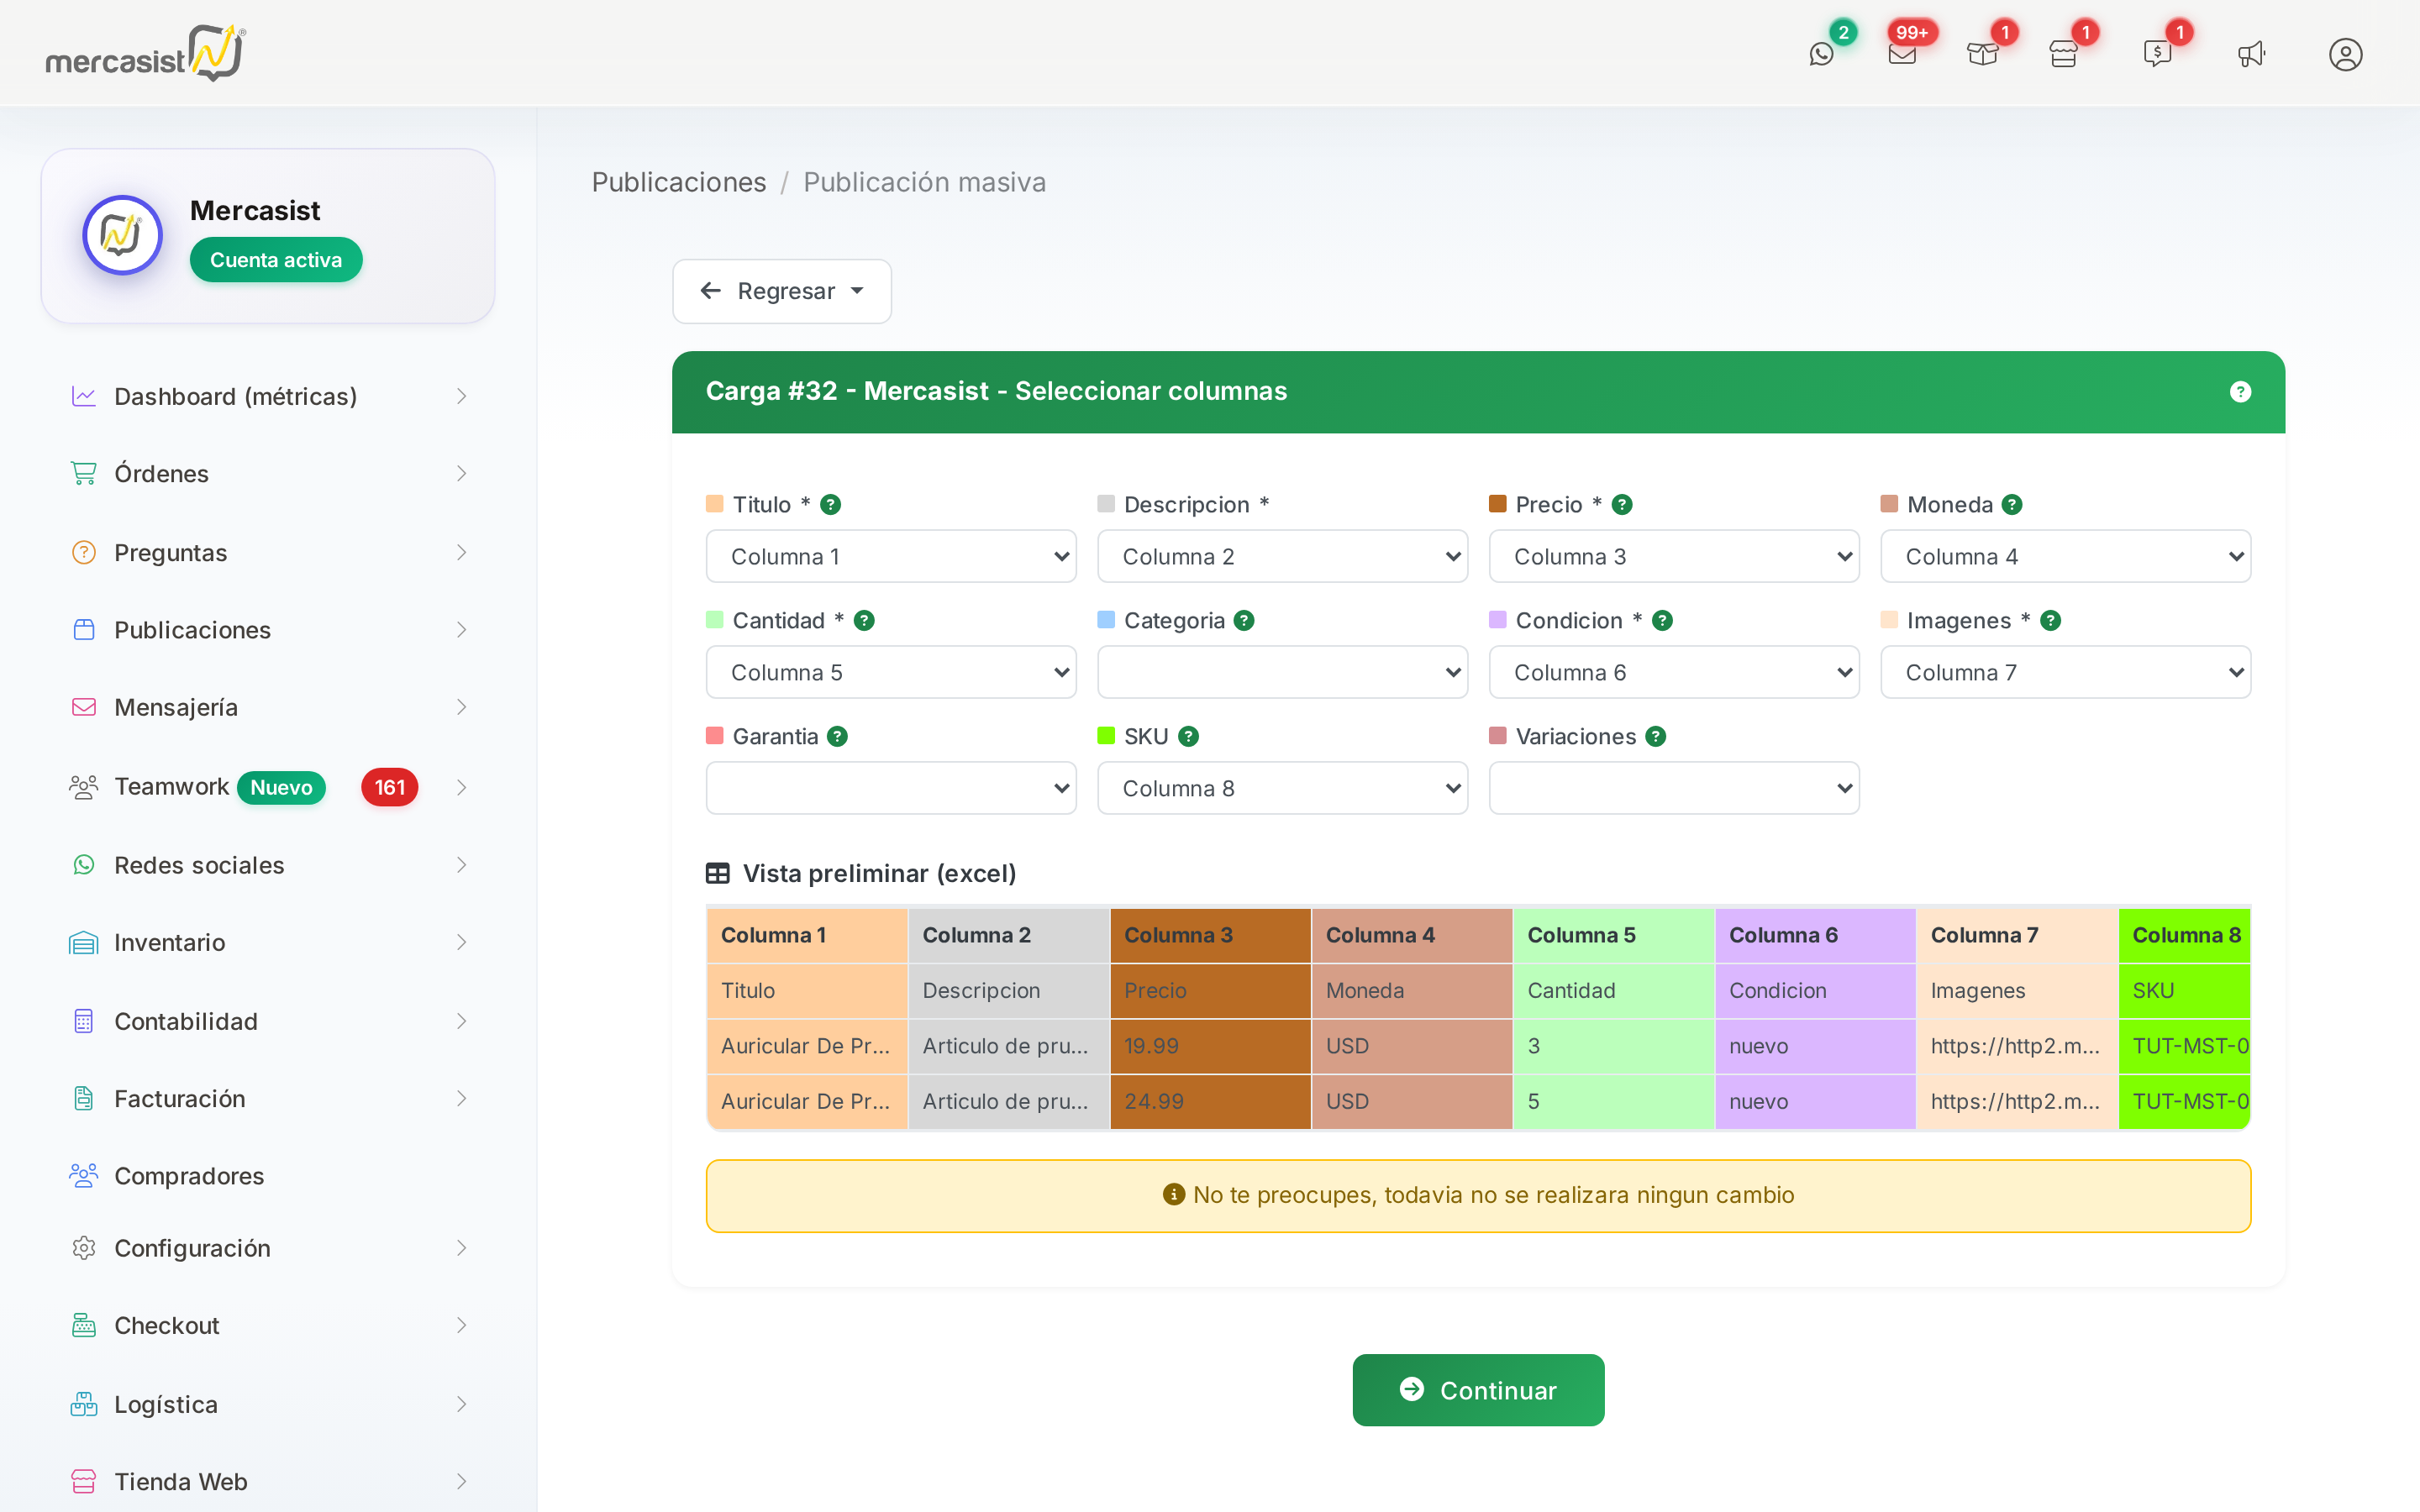Click the Mercasist account avatar
This screenshot has height=1512, width=2420.
(x=122, y=235)
